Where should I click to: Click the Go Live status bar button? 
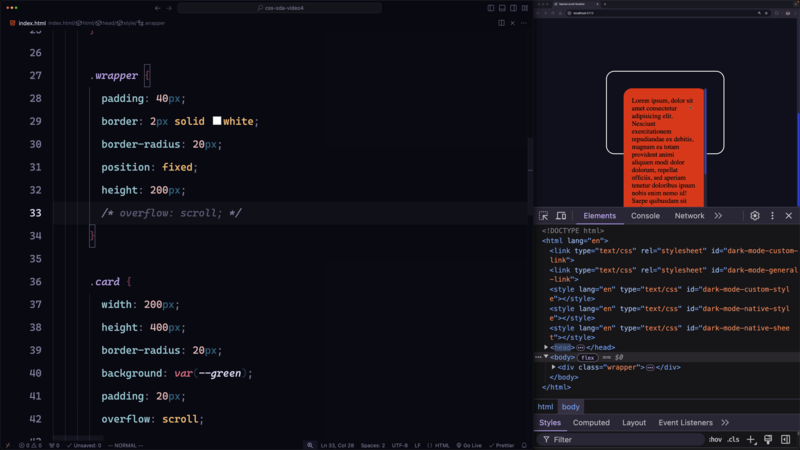coord(468,445)
